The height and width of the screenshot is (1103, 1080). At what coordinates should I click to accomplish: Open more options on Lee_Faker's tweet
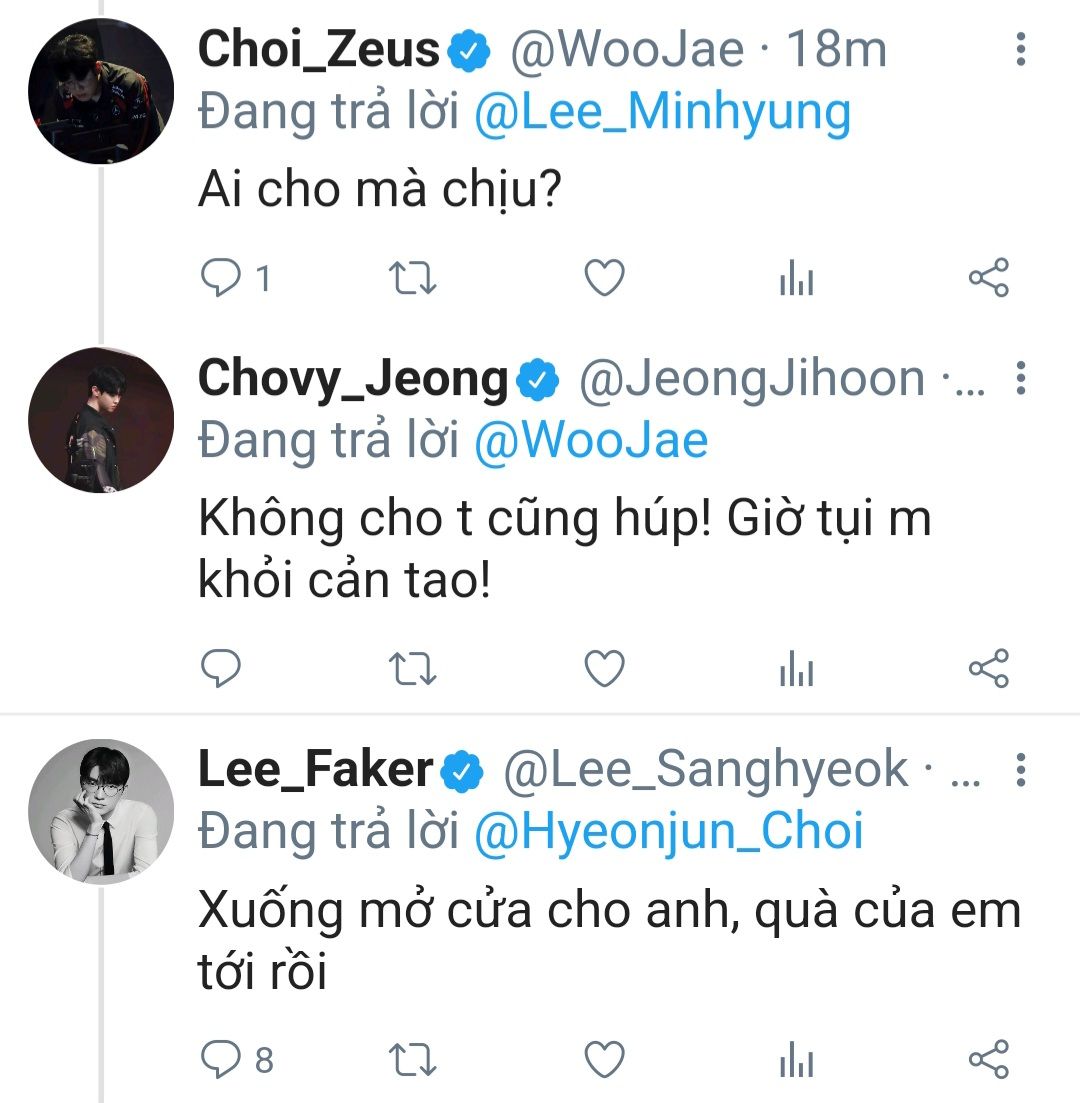pos(1021,768)
